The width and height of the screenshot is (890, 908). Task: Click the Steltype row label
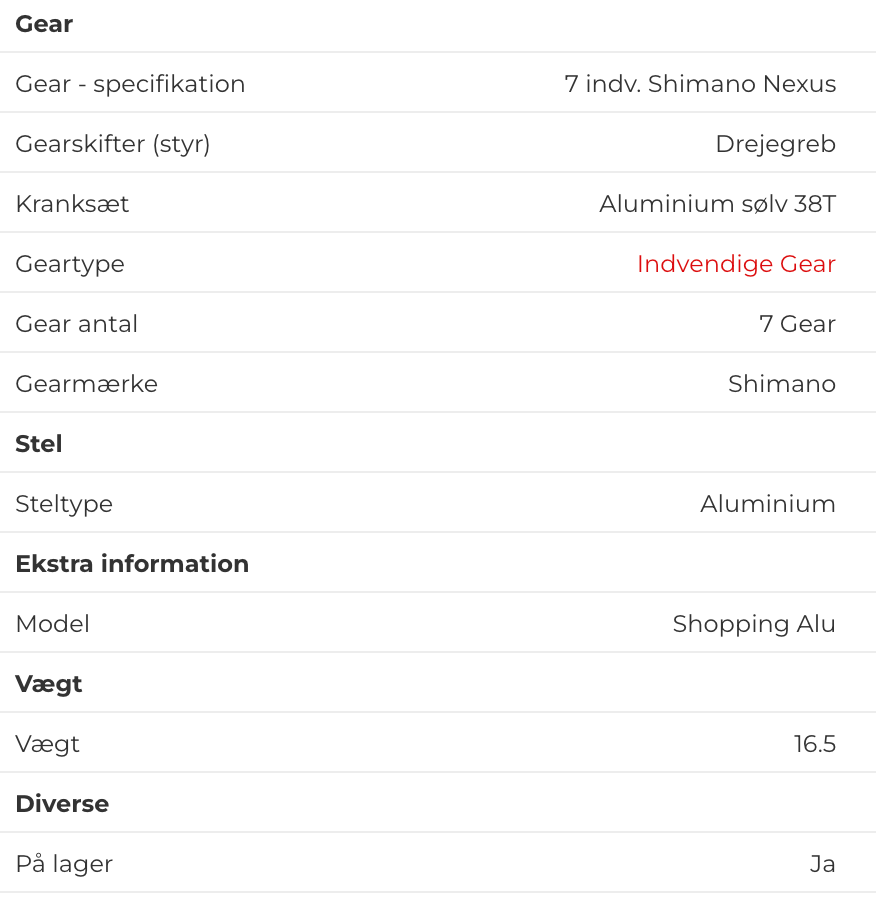point(64,504)
